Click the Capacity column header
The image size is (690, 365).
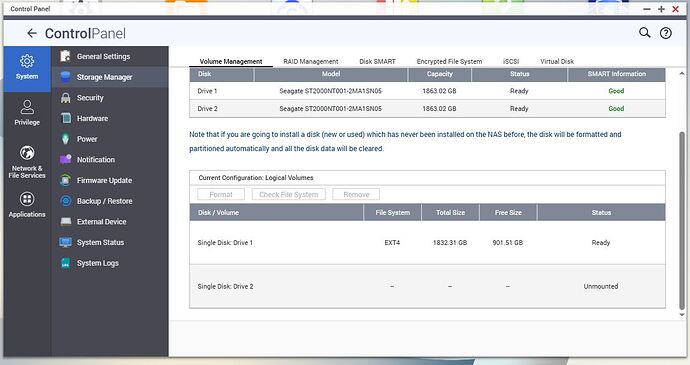click(440, 74)
